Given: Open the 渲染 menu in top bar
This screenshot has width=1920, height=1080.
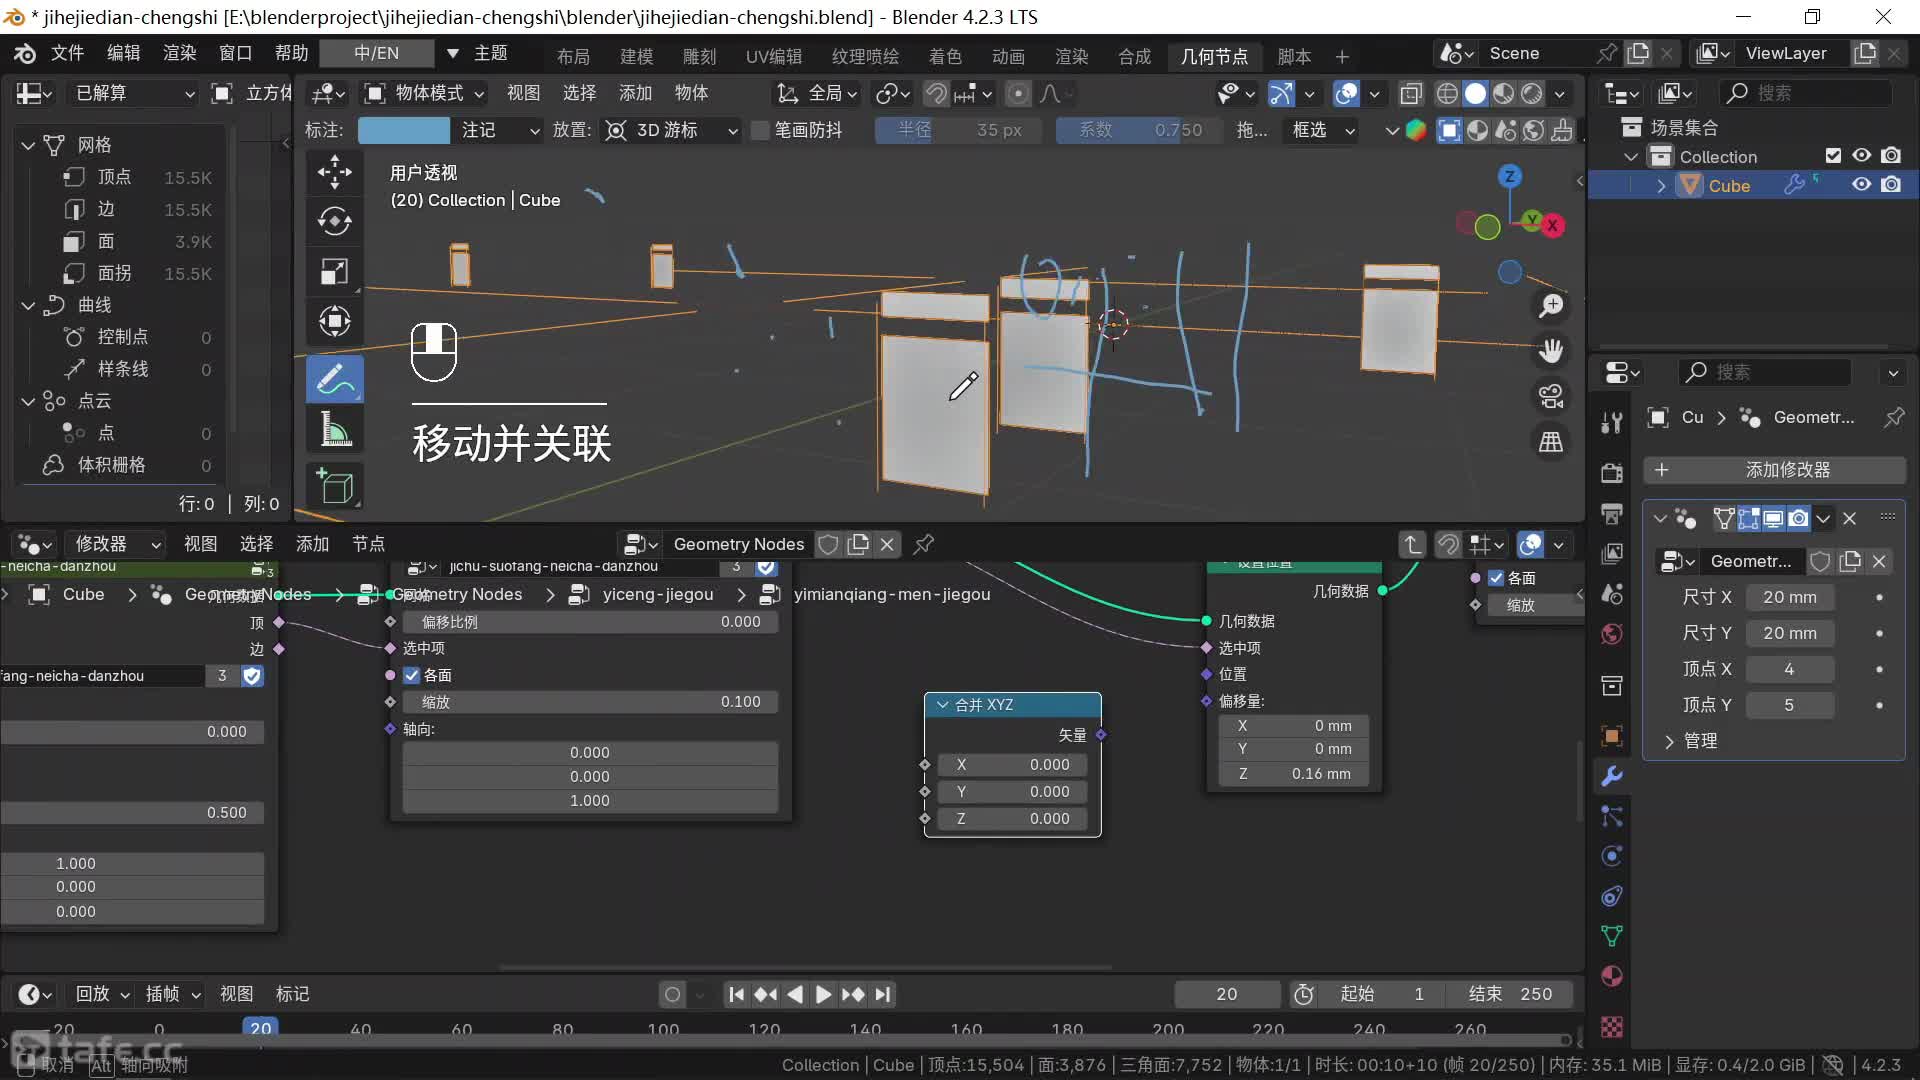Looking at the screenshot, I should pos(179,53).
